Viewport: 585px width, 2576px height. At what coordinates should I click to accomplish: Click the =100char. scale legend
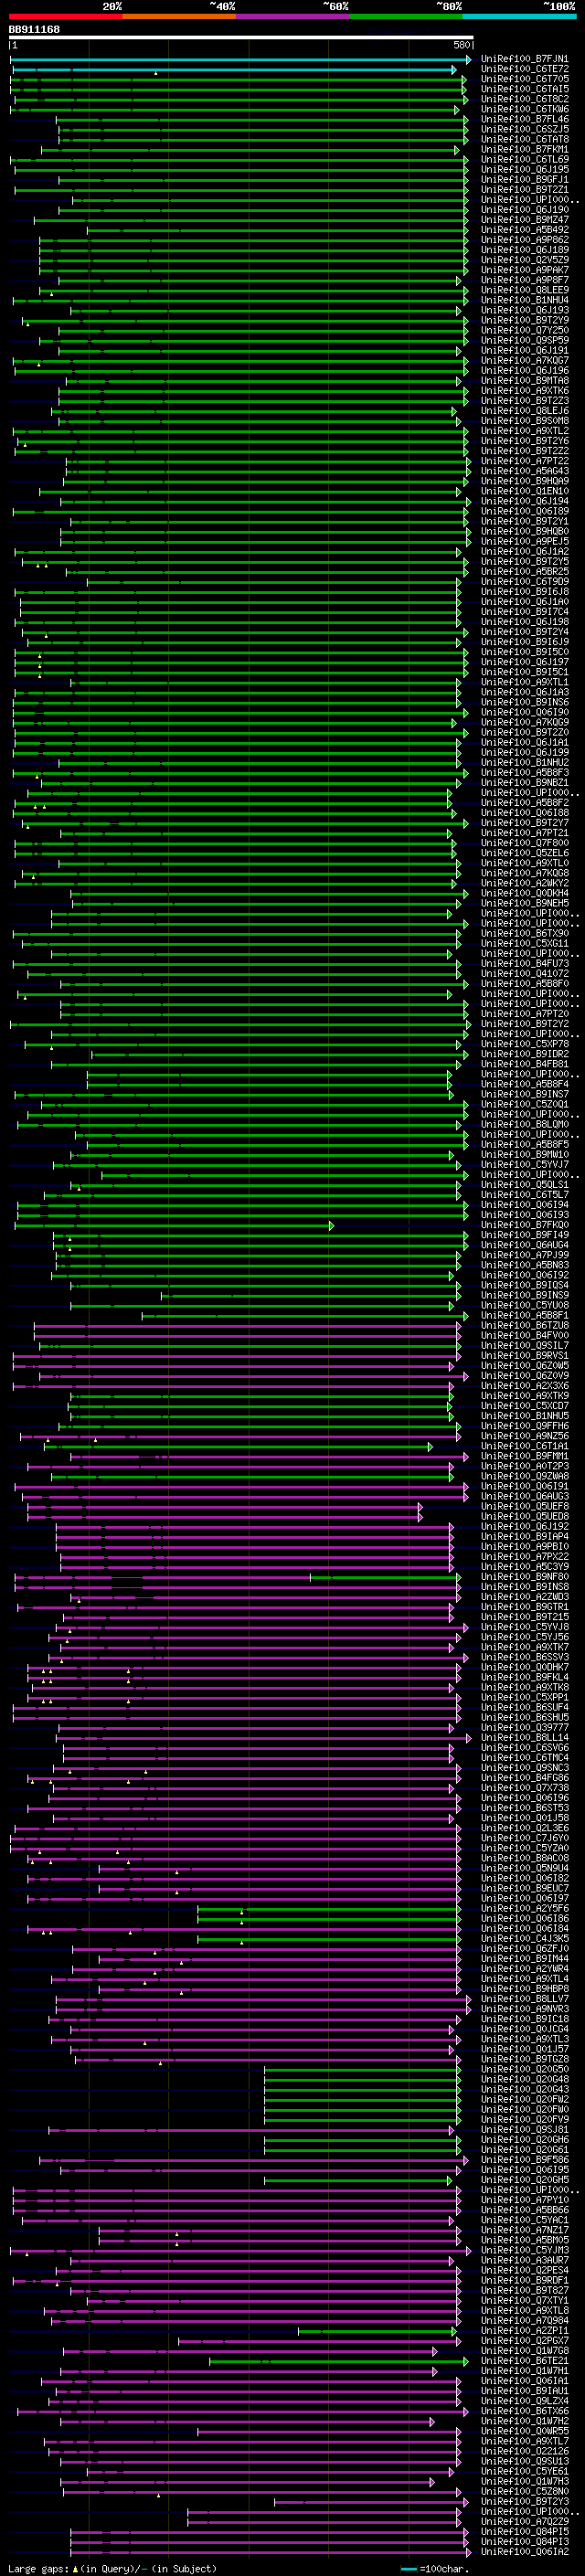tap(434, 2568)
